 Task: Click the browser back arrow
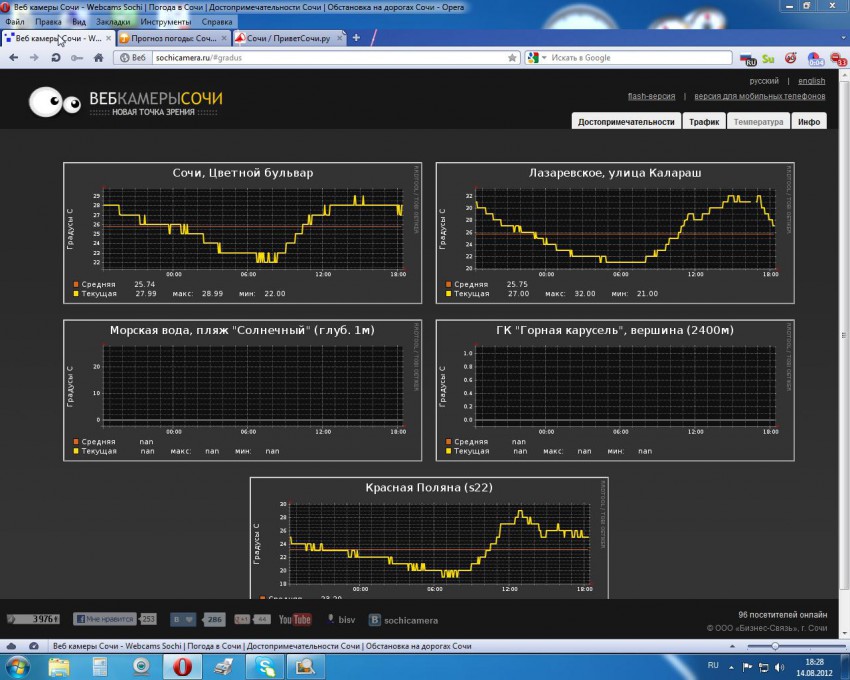[14, 58]
